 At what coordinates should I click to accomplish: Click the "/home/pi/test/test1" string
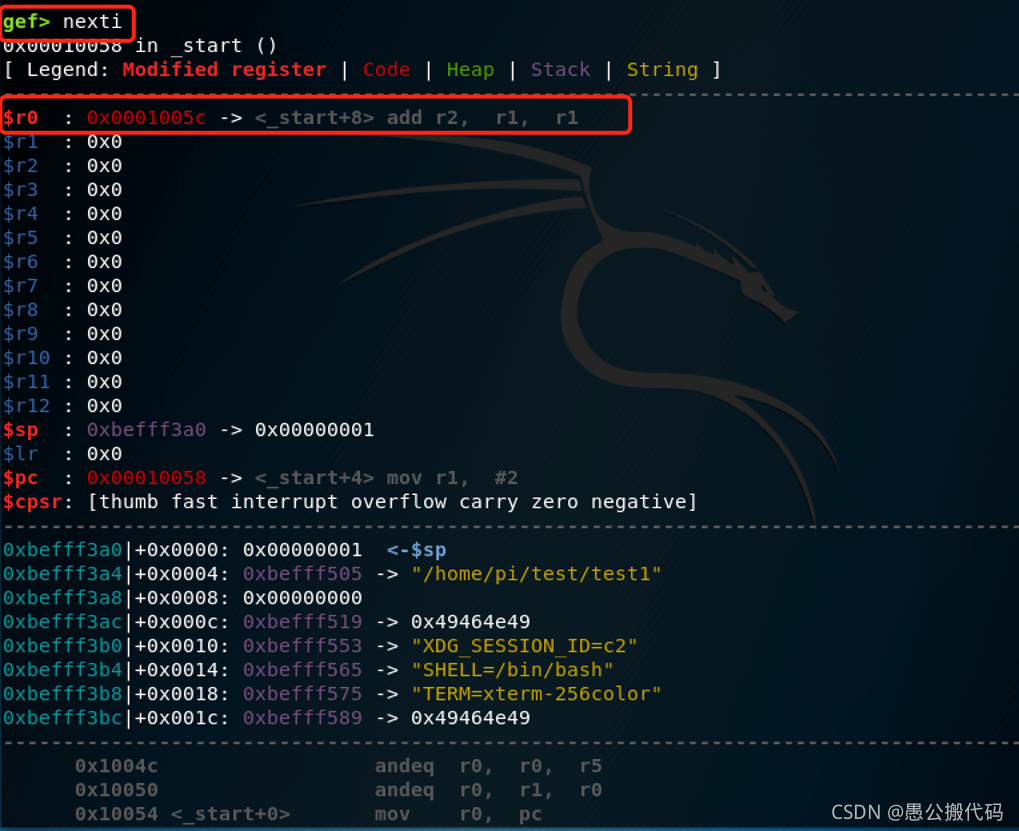click(x=536, y=574)
